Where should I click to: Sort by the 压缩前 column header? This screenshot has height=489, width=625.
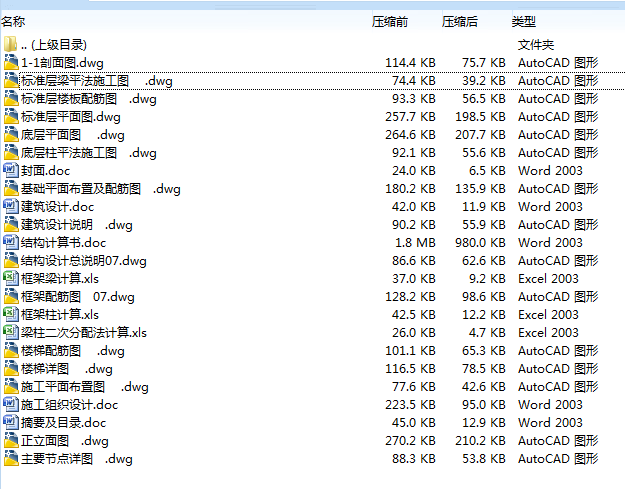(x=390, y=21)
